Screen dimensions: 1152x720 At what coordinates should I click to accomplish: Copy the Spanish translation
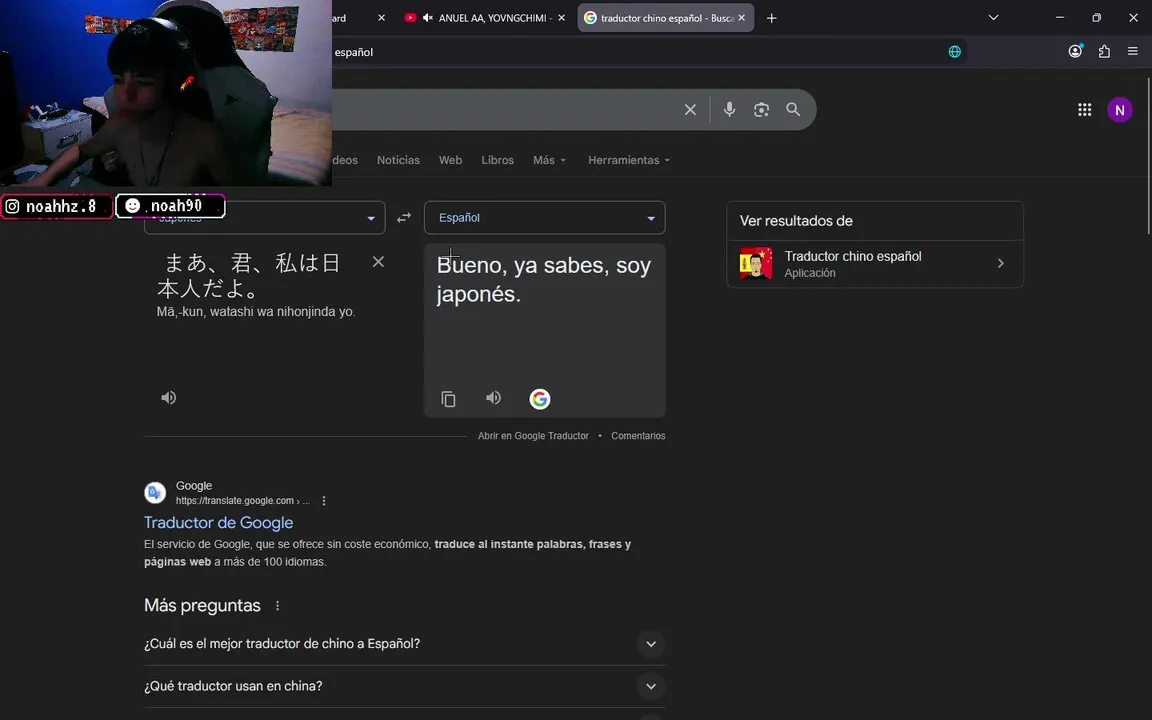click(448, 399)
